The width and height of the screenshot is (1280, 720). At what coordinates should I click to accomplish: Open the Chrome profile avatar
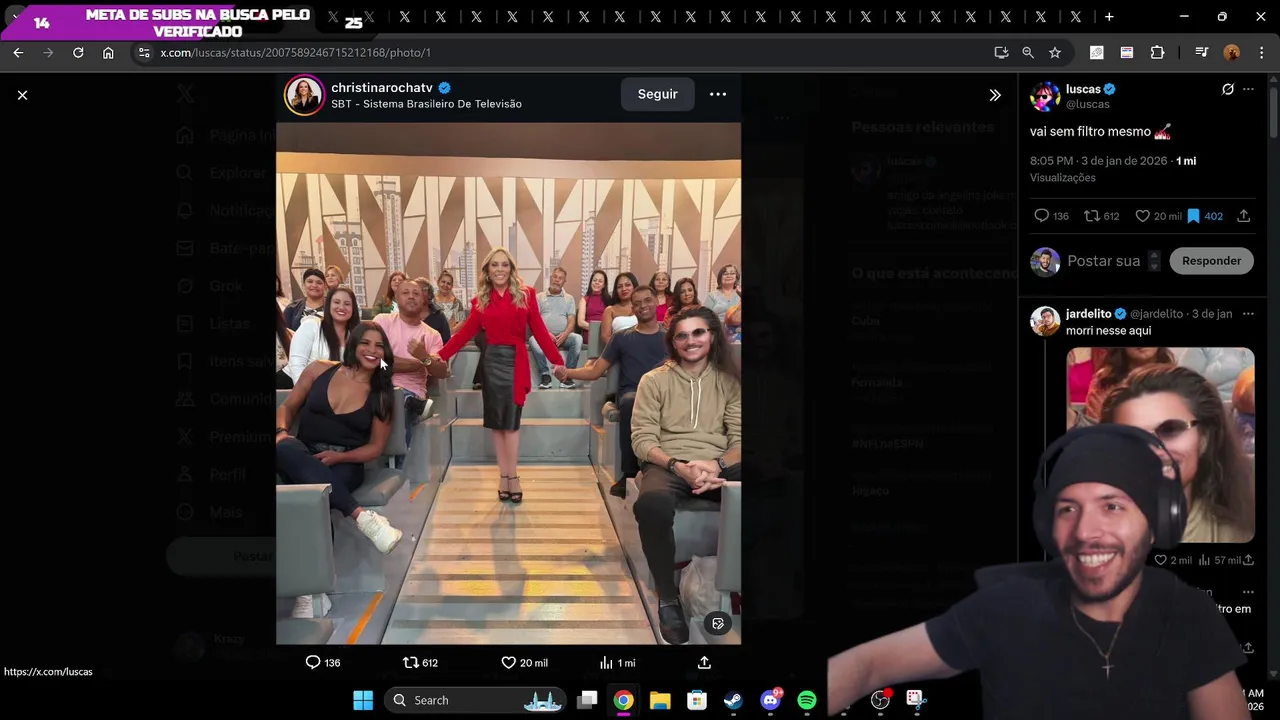click(1232, 52)
